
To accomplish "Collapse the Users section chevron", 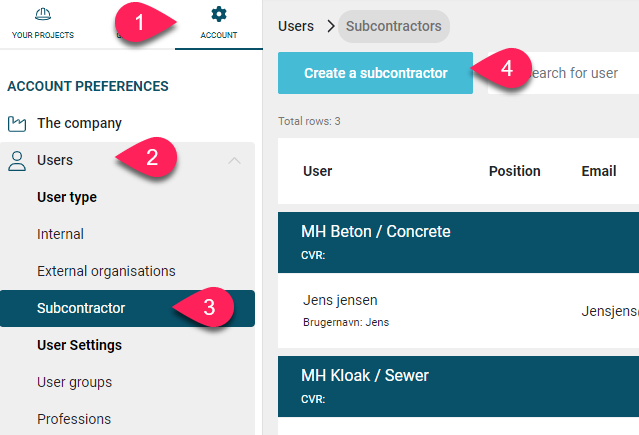I will 234,161.
